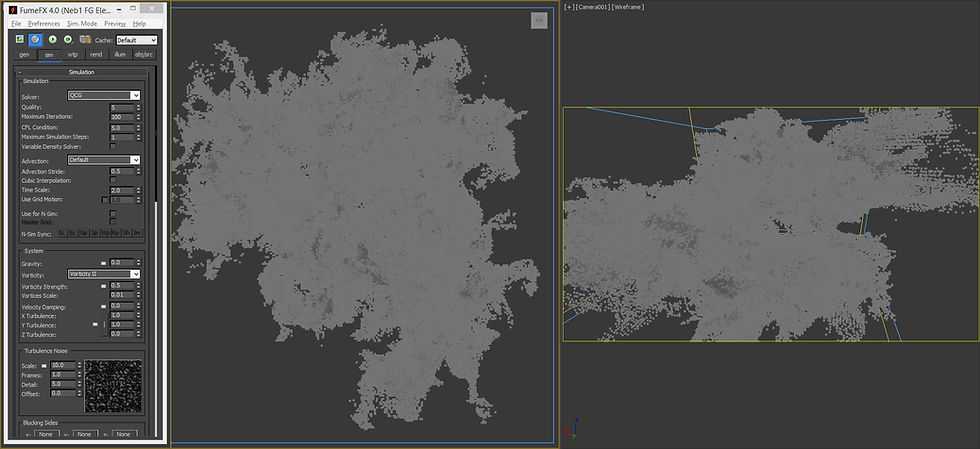Toggle N-Sim Sync Sh button
The image size is (980, 449).
pos(126,233)
